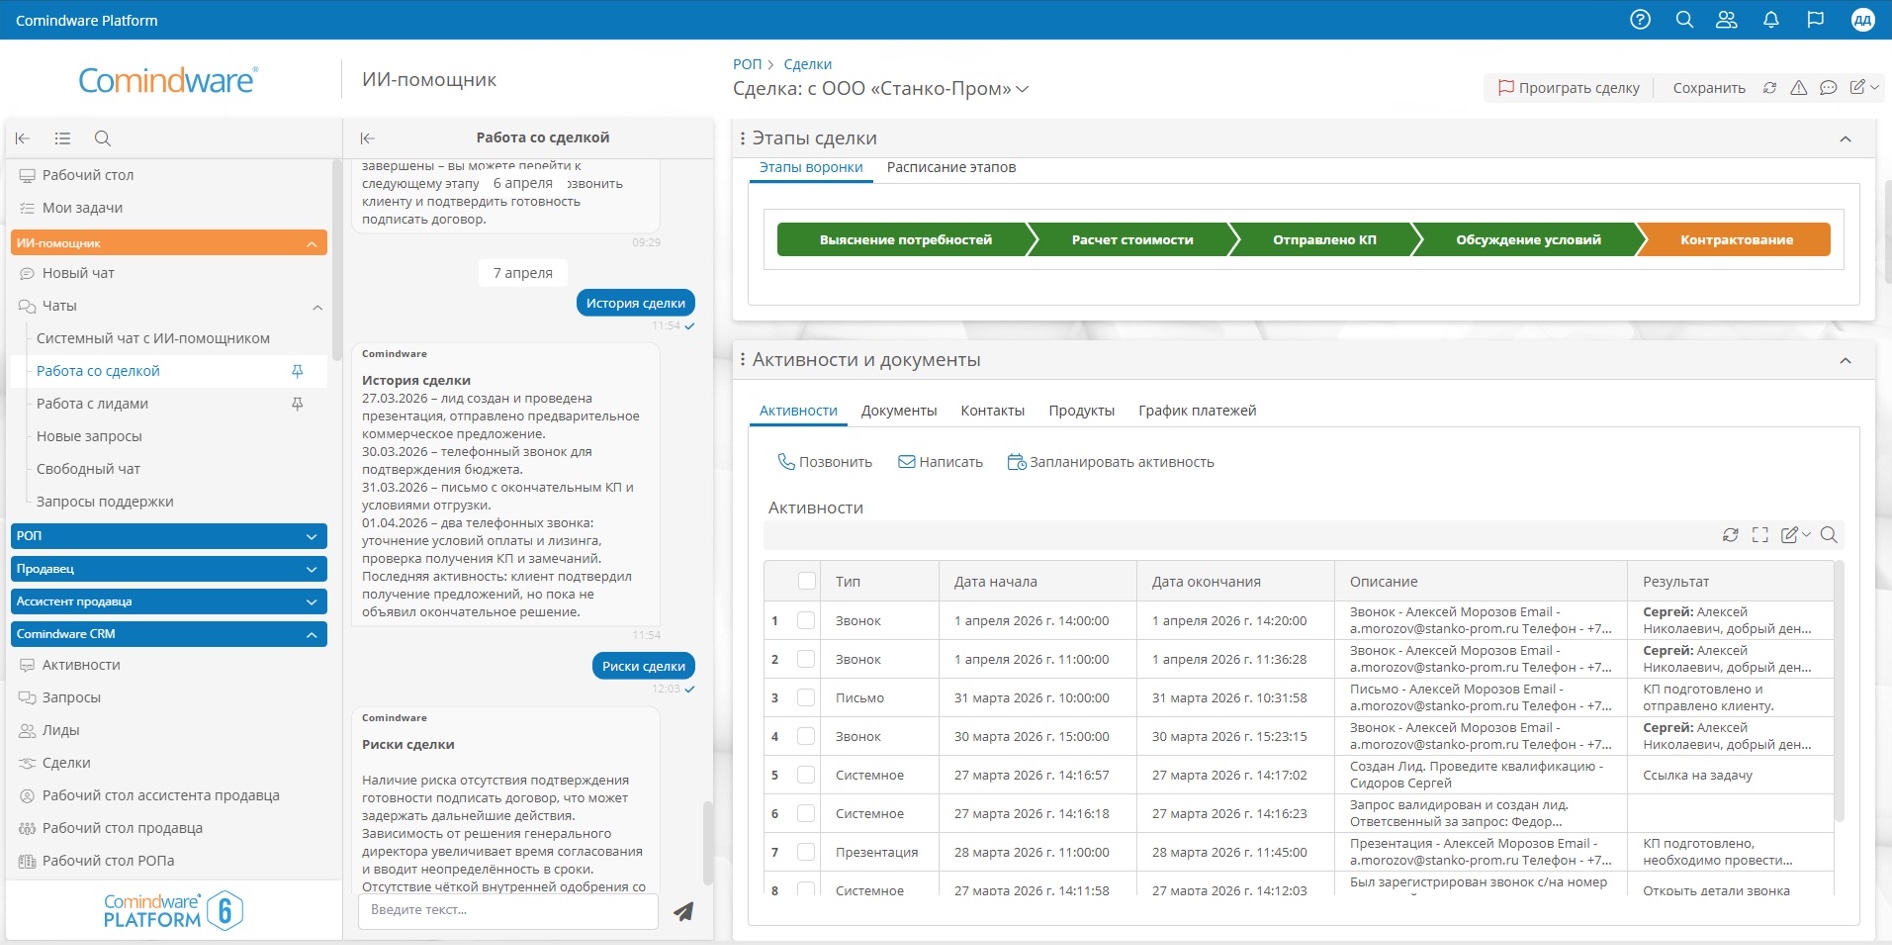Viewport: 1892px width, 945px height.
Task: Click the Активности table vertical scrollbar
Action: pos(1839,693)
